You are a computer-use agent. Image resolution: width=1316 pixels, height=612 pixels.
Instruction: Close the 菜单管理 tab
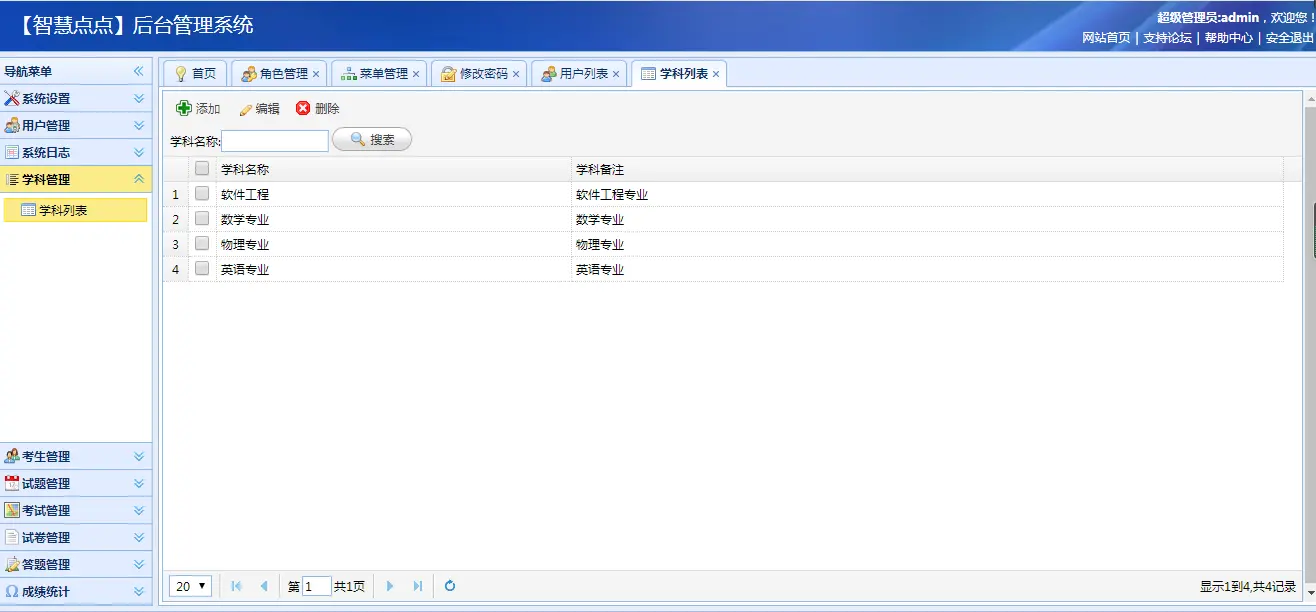pos(416,74)
